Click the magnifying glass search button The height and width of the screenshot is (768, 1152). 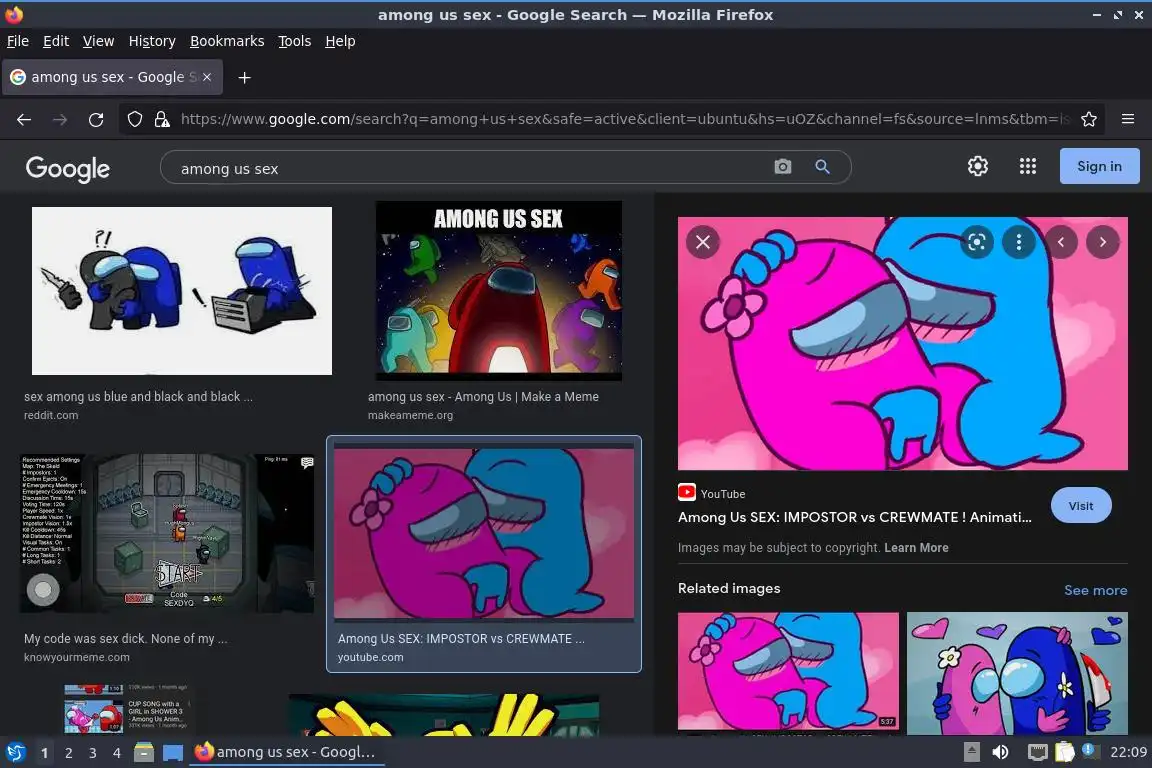pyautogui.click(x=823, y=167)
